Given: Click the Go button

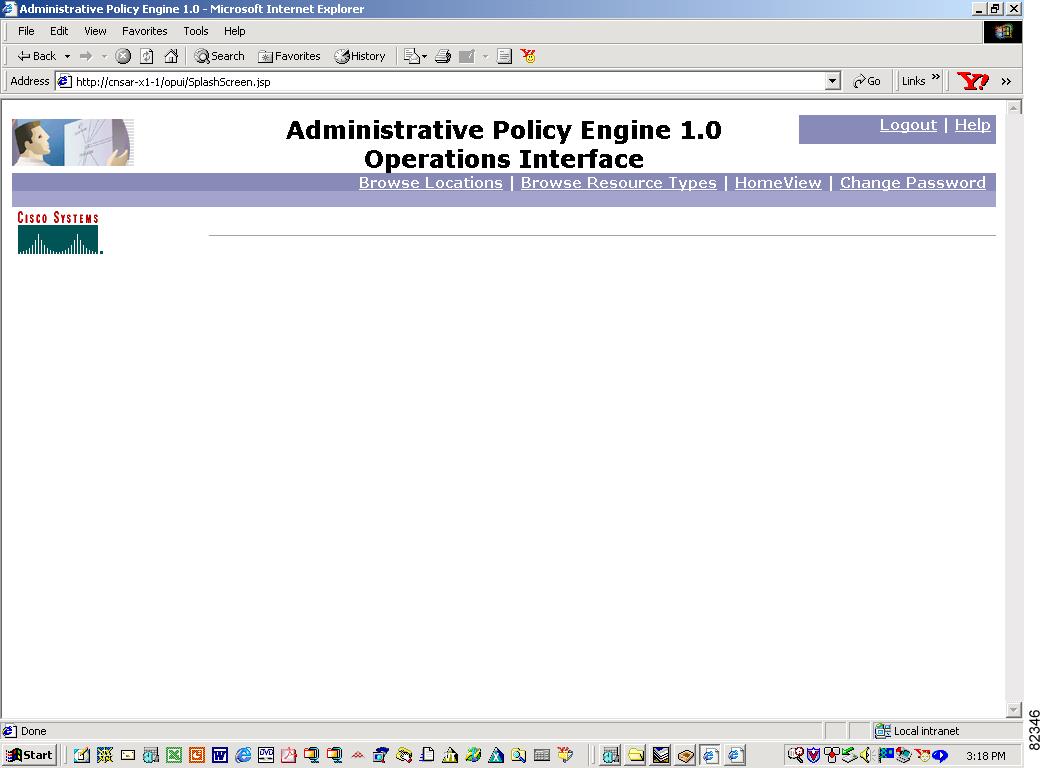Looking at the screenshot, I should click(867, 82).
